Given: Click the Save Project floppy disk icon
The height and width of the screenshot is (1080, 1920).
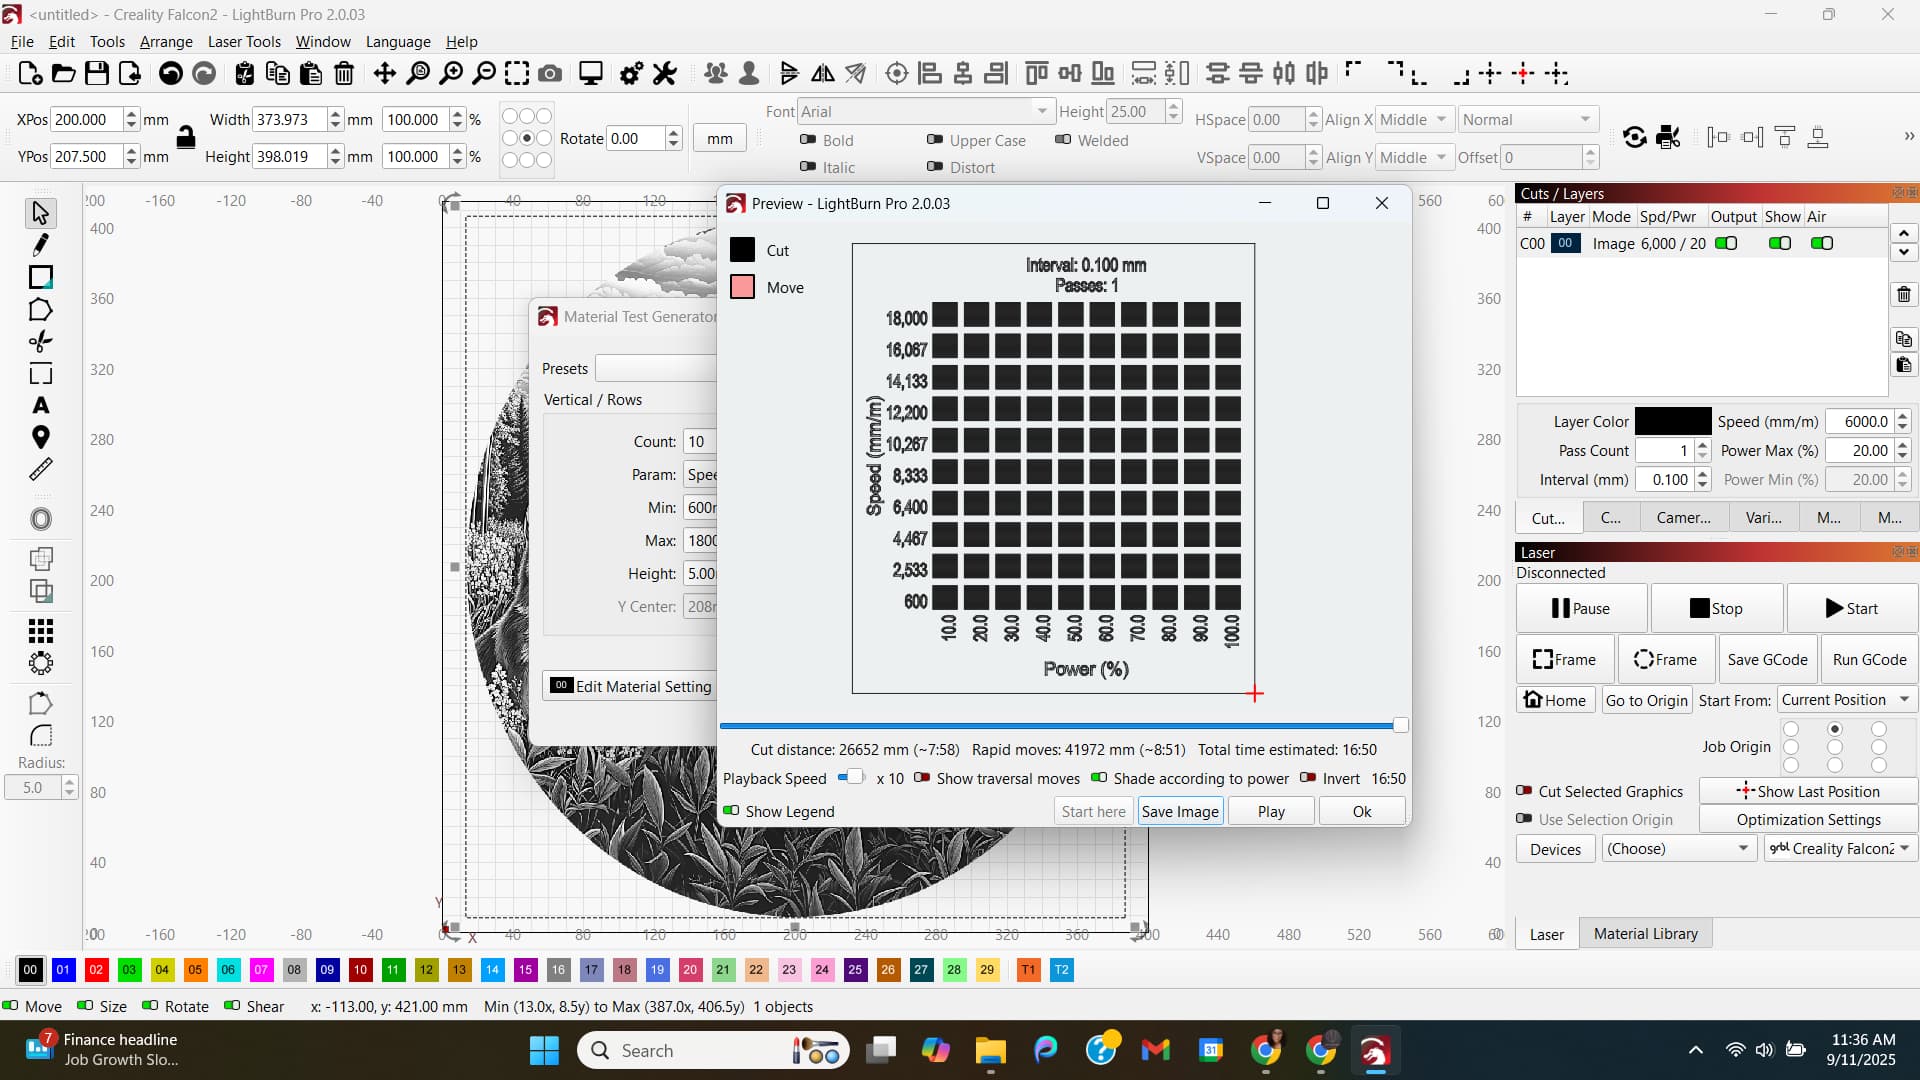Looking at the screenshot, I should (96, 73).
